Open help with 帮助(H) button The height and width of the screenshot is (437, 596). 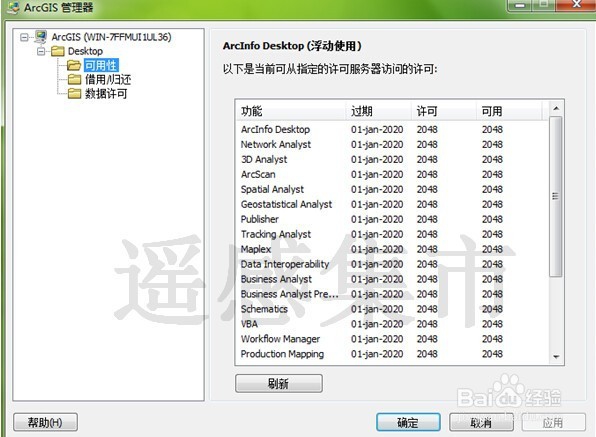45,422
